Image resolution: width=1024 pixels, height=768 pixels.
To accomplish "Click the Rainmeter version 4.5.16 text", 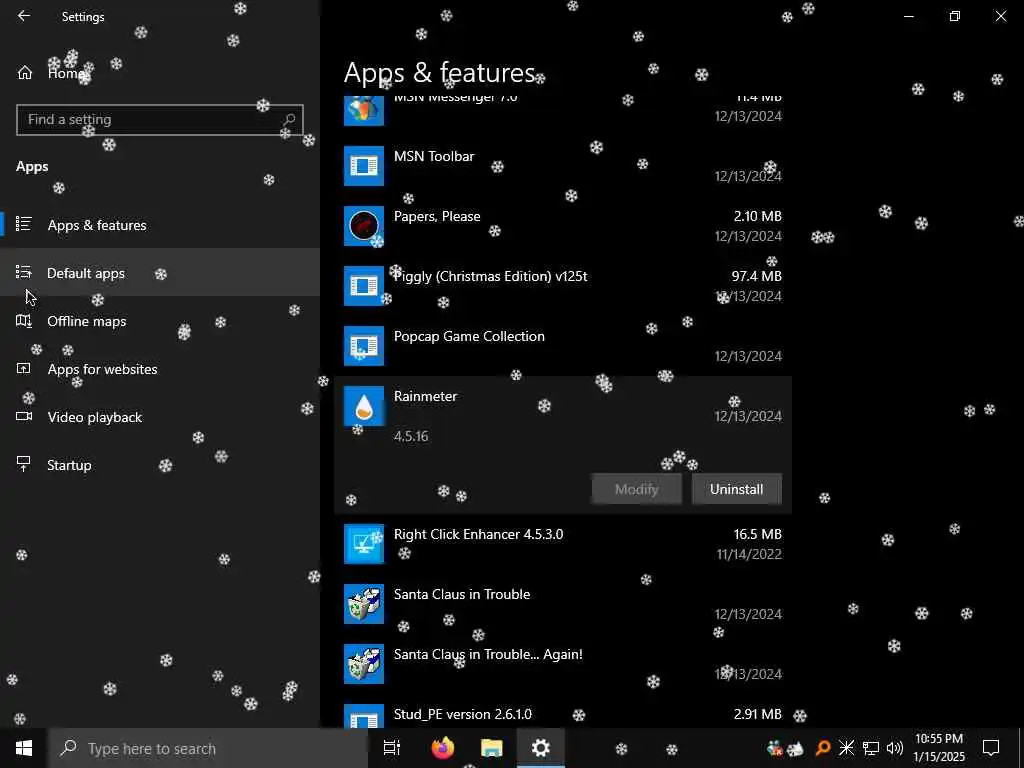I will tap(411, 436).
